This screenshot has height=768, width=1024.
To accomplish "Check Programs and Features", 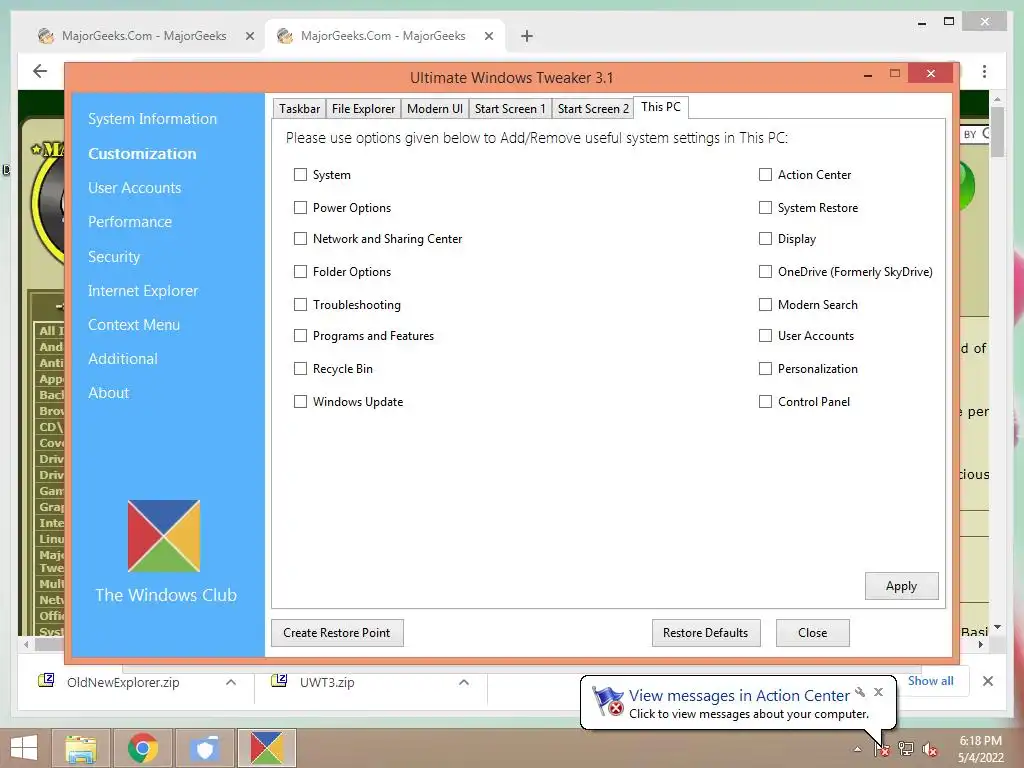I will pyautogui.click(x=300, y=336).
